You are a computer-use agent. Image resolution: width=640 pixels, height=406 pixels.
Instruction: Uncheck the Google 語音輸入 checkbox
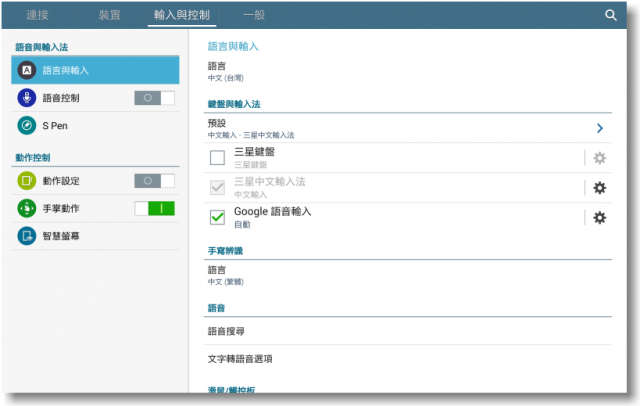[217, 217]
